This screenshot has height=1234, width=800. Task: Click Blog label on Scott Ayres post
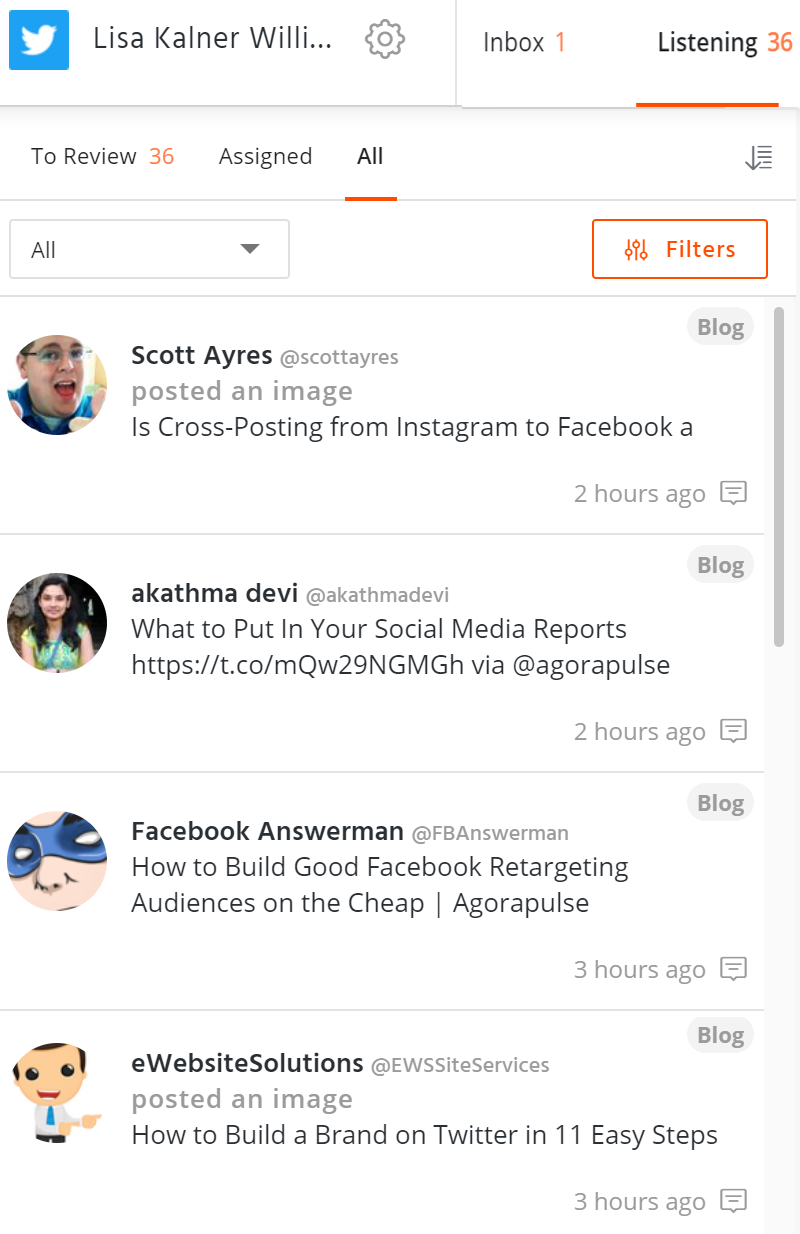720,327
